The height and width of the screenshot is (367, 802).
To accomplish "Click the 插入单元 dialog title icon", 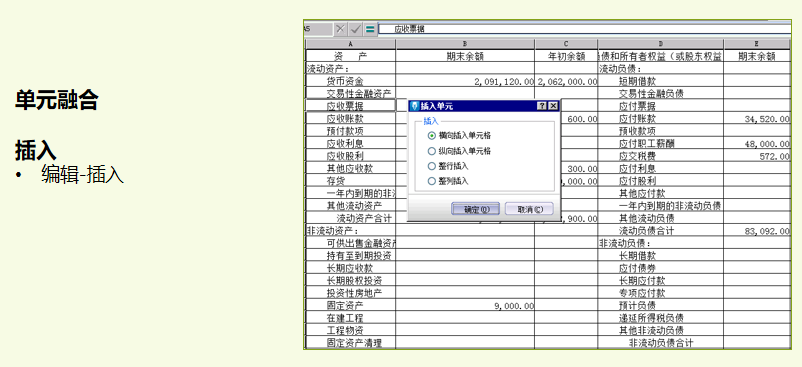I will tap(415, 106).
